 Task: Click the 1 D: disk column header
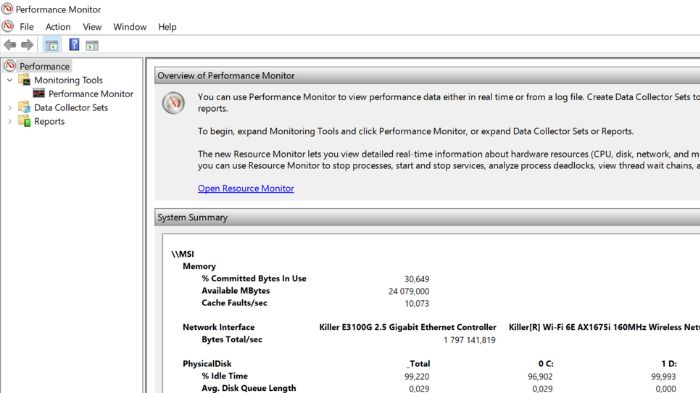coord(669,364)
